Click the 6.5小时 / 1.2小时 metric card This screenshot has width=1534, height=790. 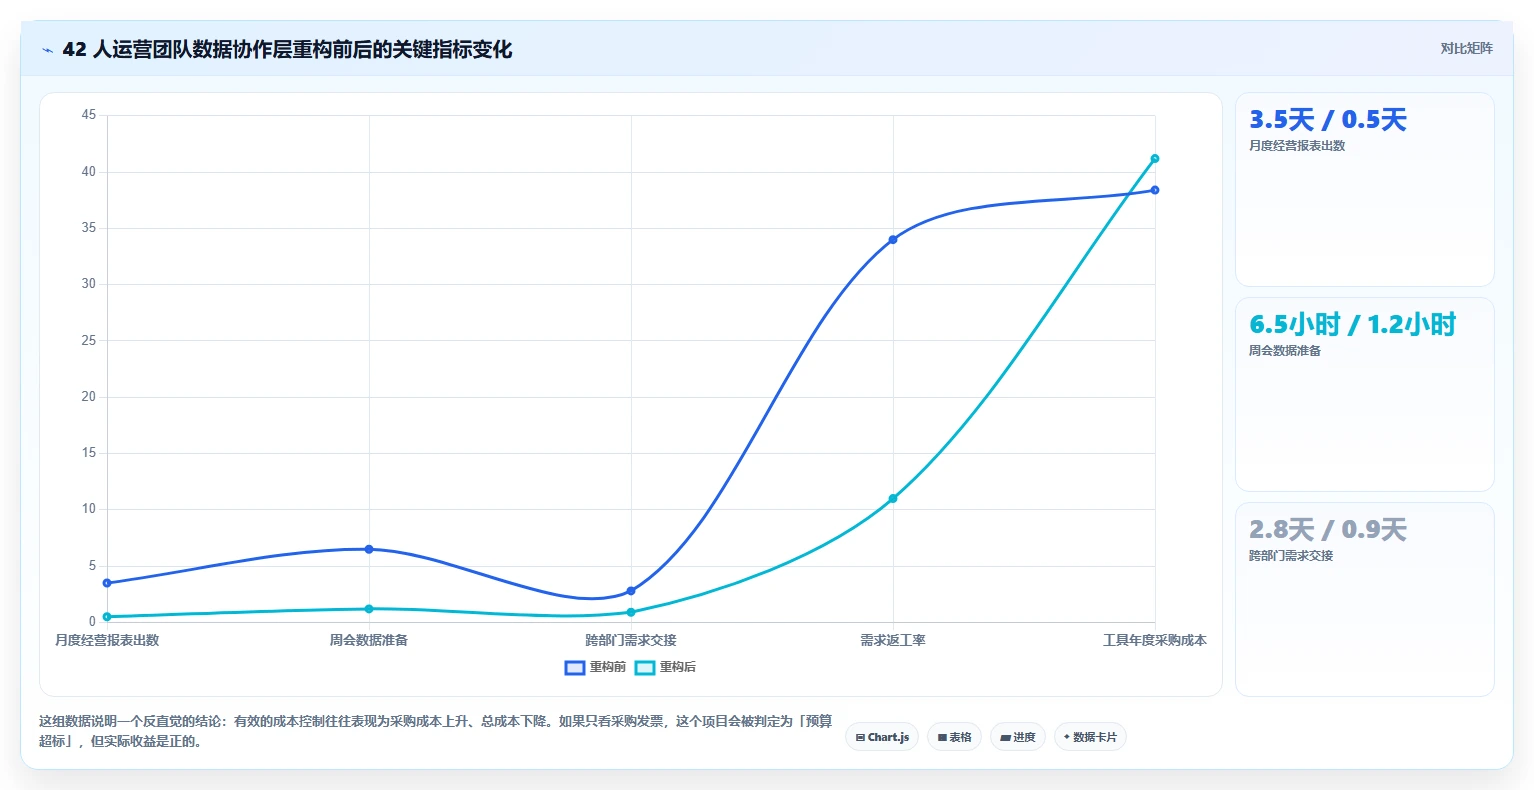point(1365,394)
